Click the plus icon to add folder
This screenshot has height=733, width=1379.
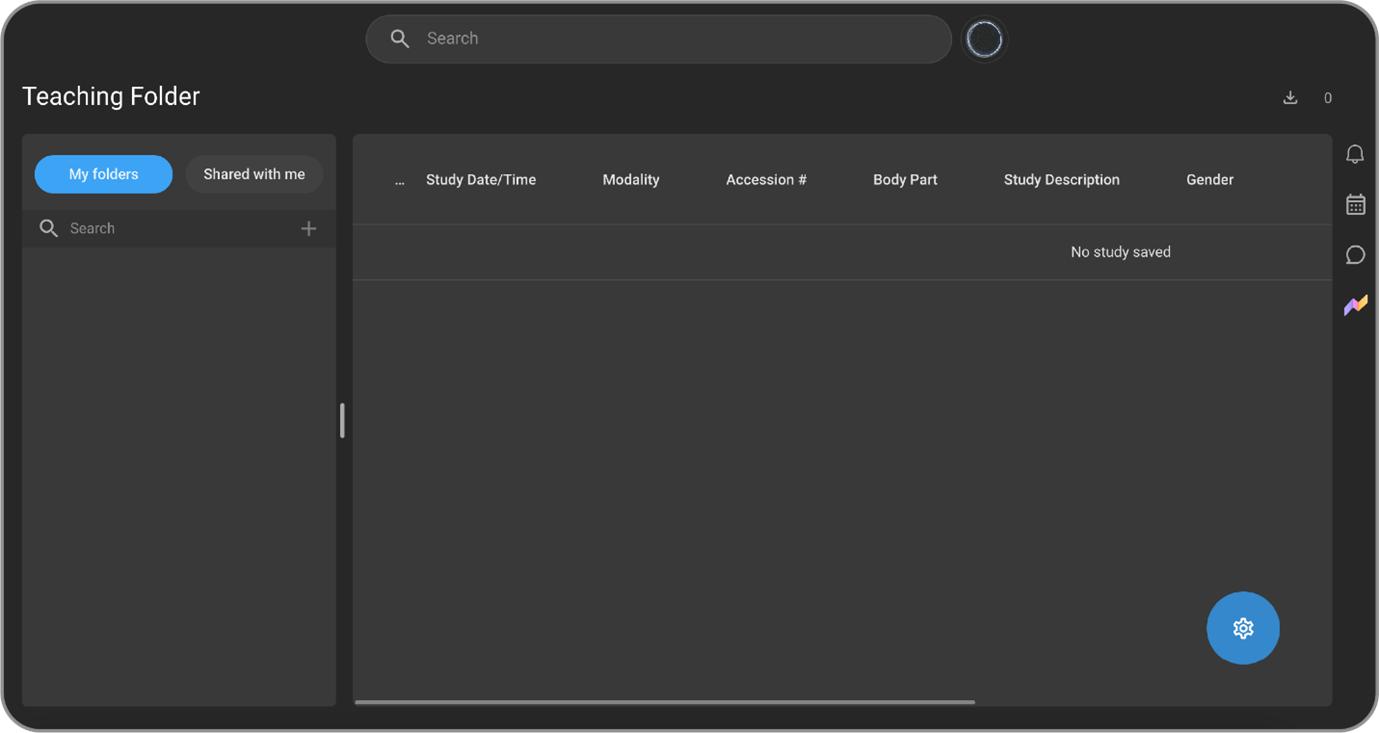point(309,229)
